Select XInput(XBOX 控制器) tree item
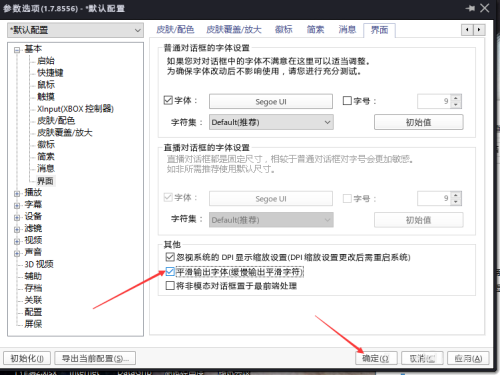Screen dimensions: 500x375 tap(75, 109)
